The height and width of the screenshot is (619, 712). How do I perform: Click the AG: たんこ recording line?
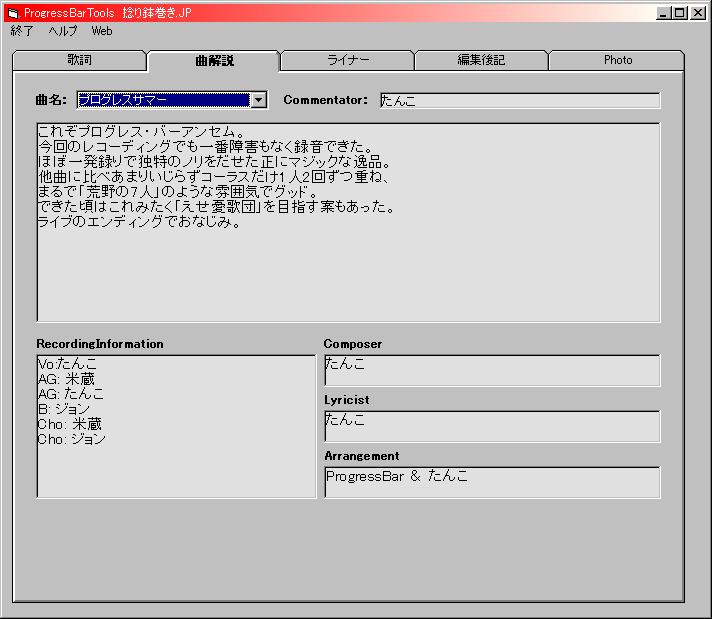(71, 394)
